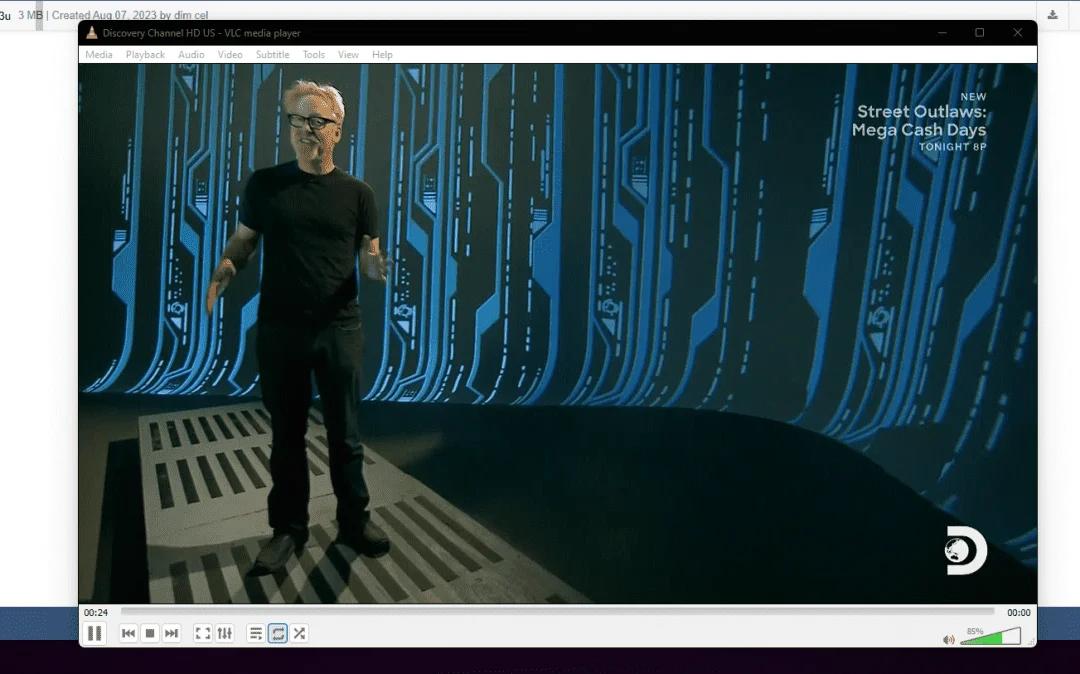
Task: Toggle shuffle random playback
Action: (300, 633)
